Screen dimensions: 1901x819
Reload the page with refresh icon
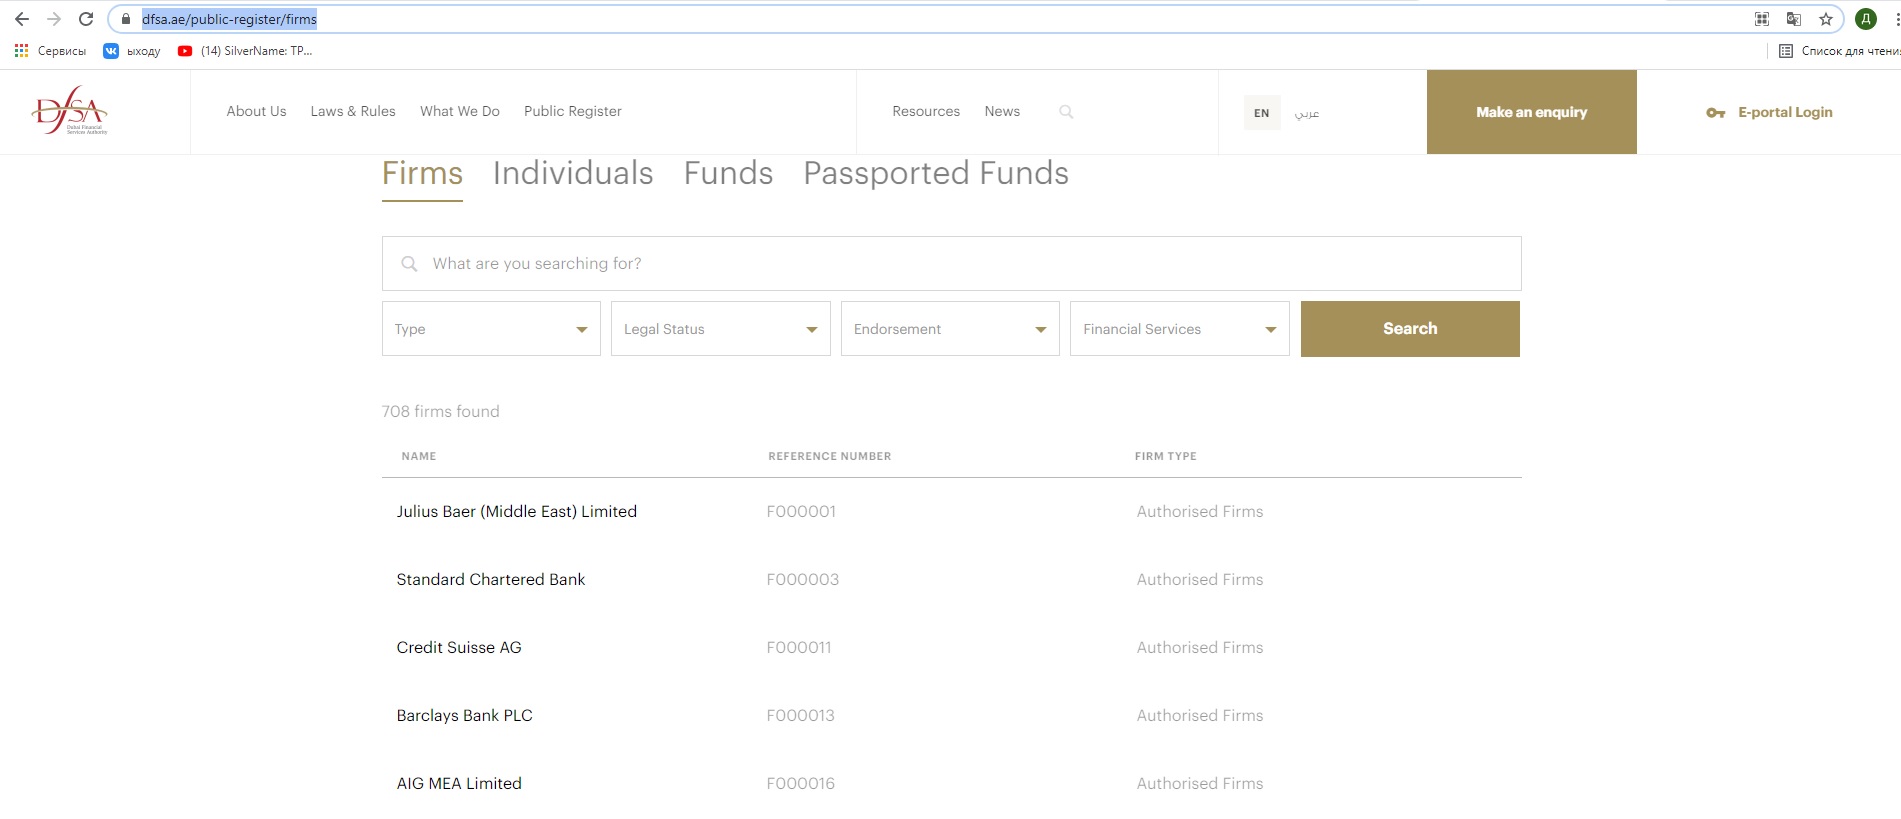pyautogui.click(x=86, y=19)
